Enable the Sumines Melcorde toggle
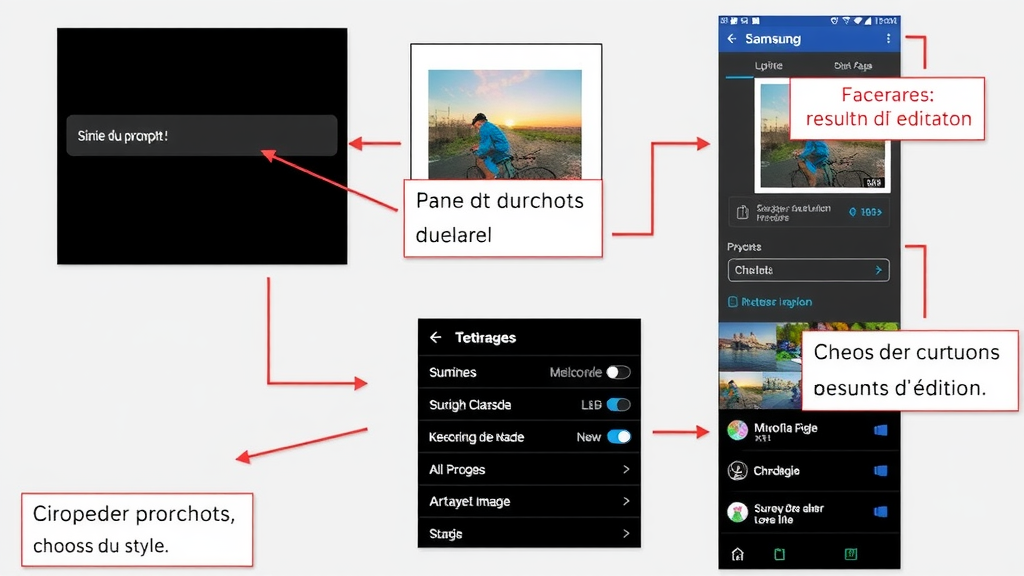Viewport: 1024px width, 576px height. click(x=619, y=371)
